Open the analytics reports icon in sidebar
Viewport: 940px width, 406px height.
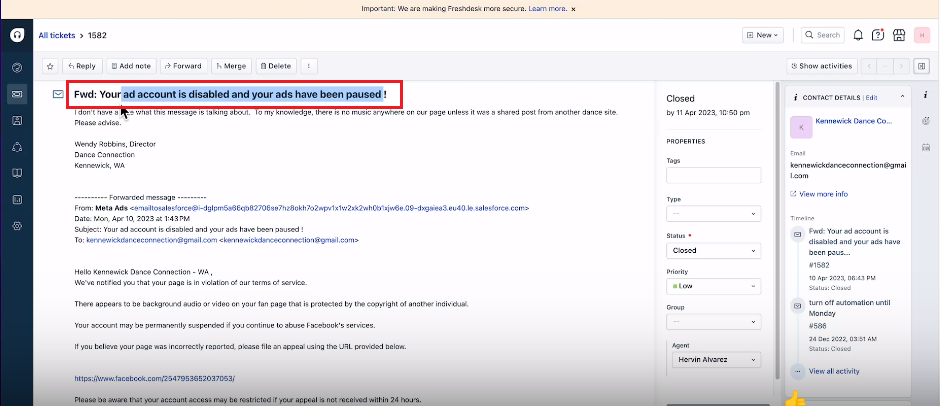pos(17,200)
